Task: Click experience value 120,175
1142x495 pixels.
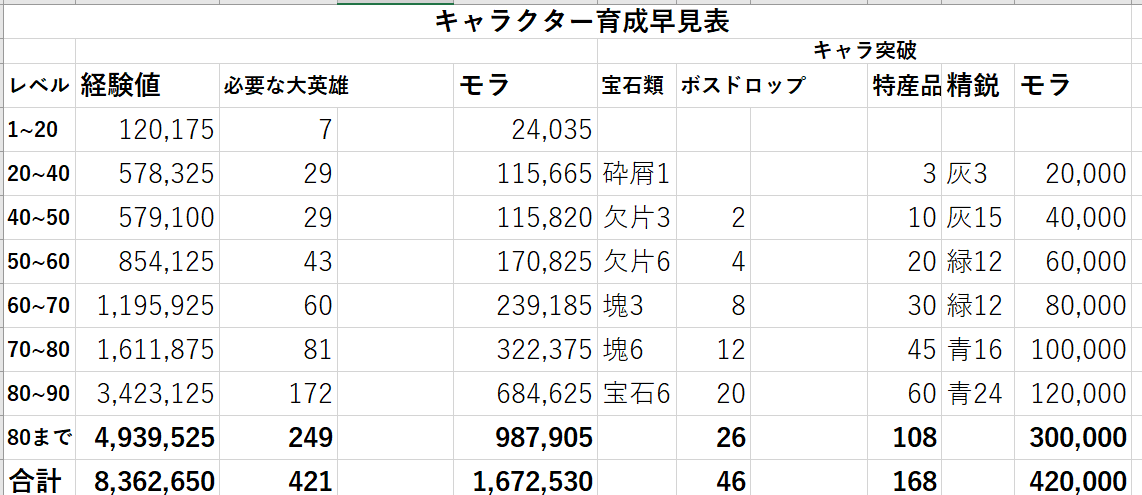Action: point(147,130)
